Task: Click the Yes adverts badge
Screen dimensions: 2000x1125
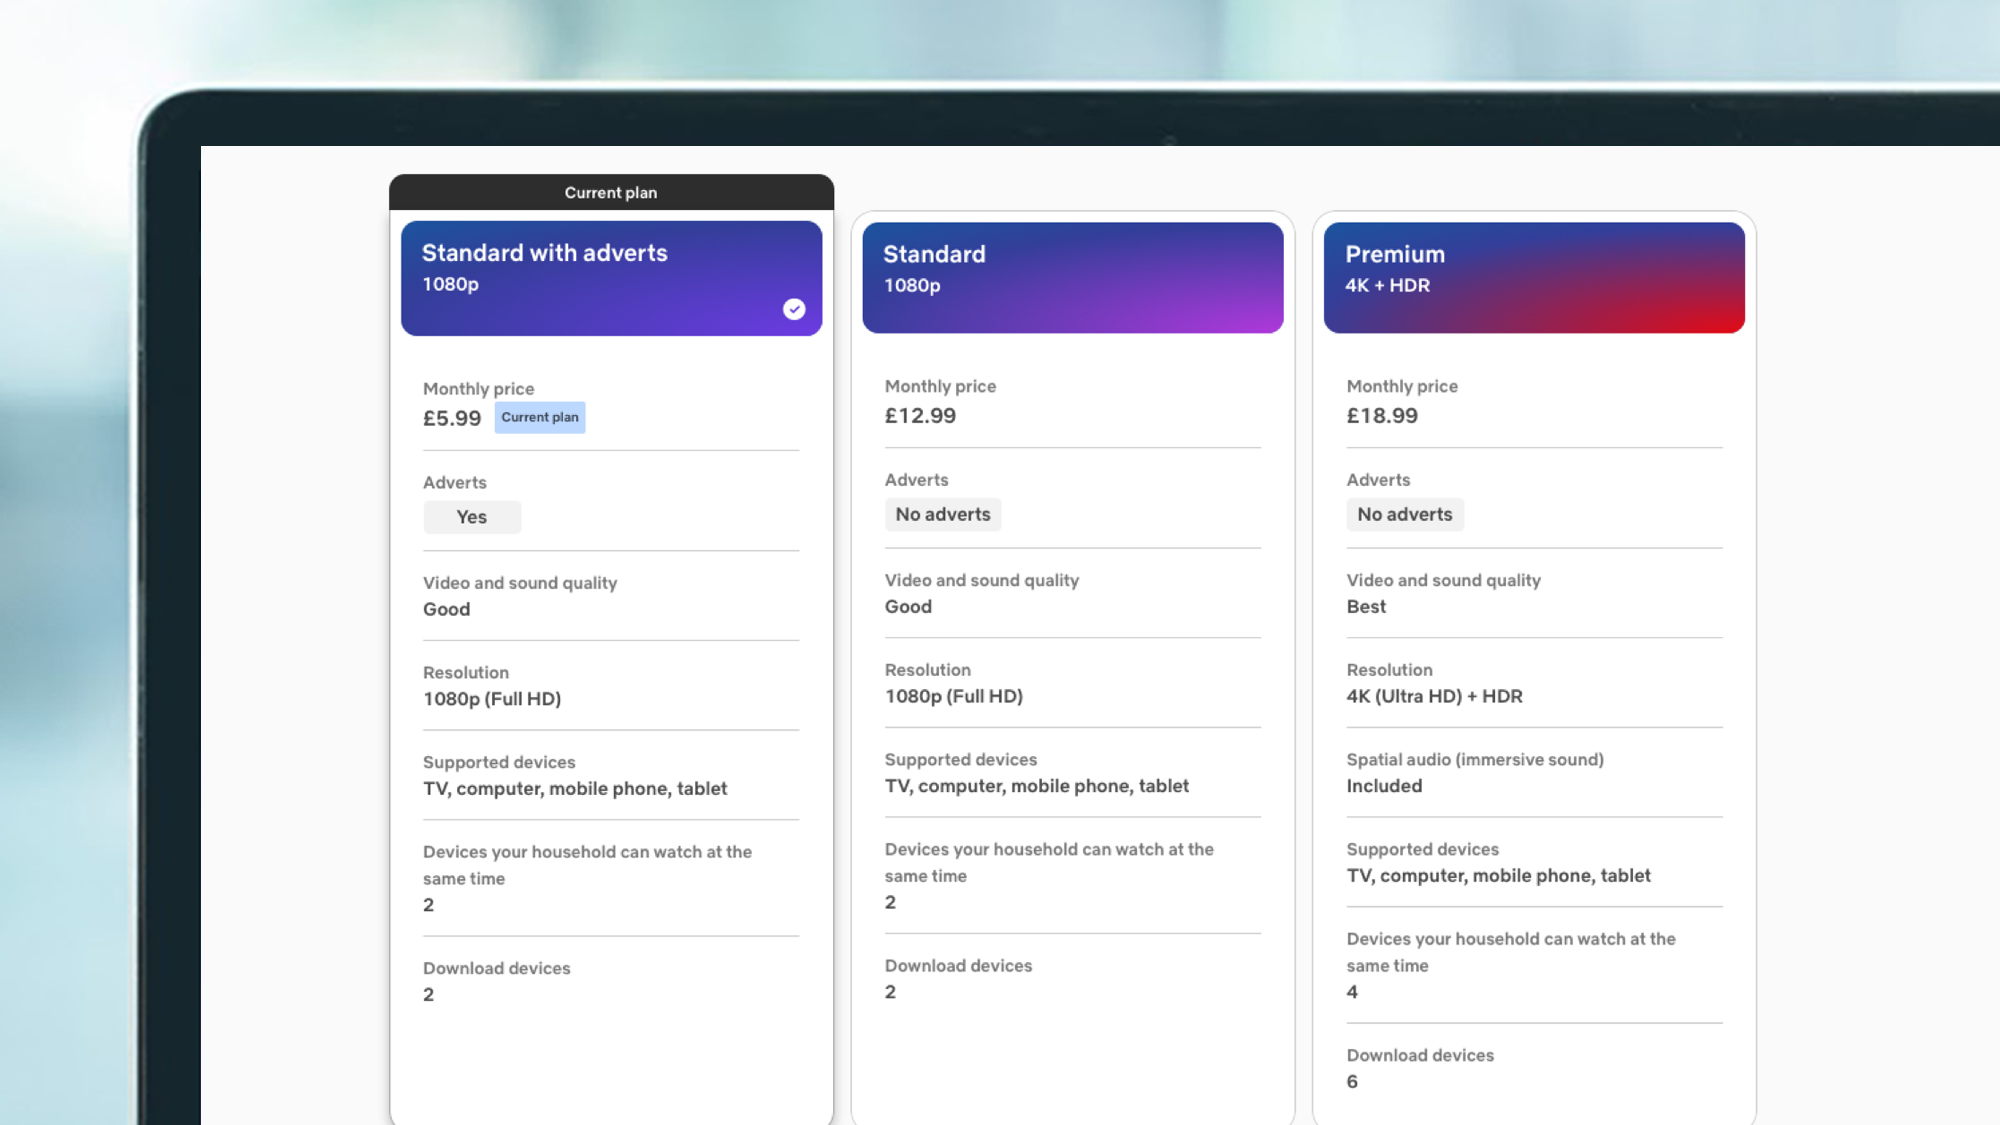Action: pos(472,517)
